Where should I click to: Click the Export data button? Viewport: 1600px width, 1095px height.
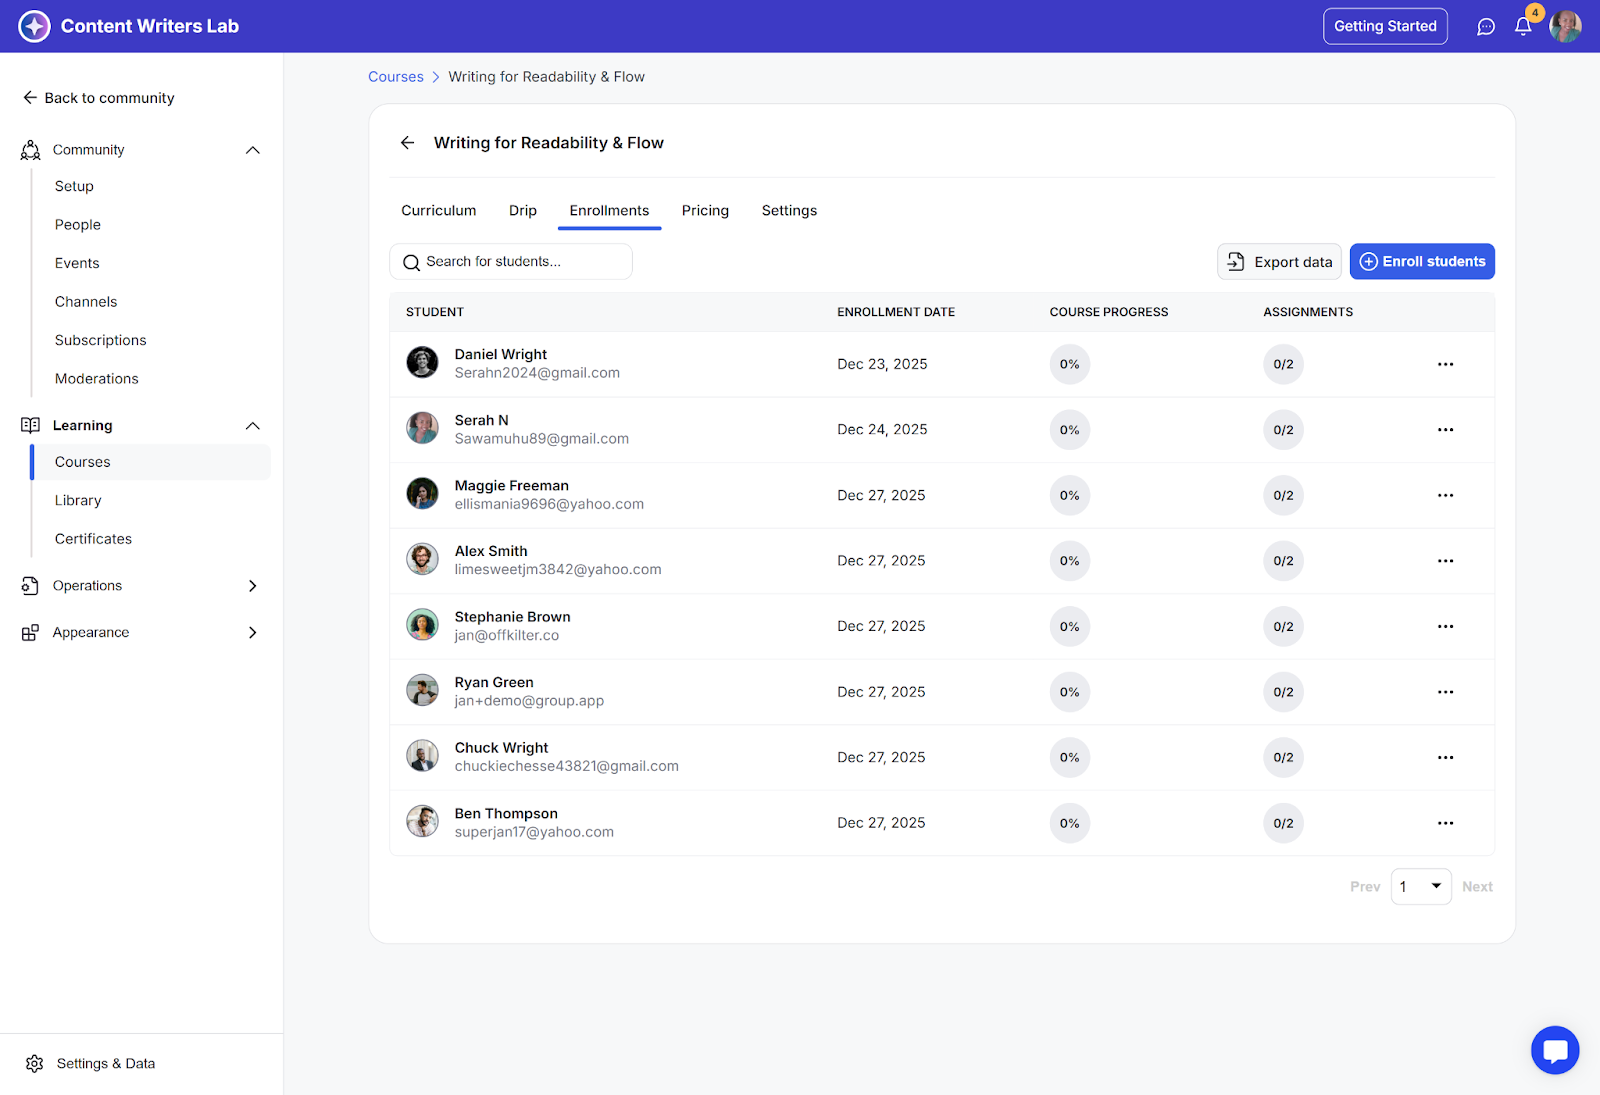[1279, 262]
